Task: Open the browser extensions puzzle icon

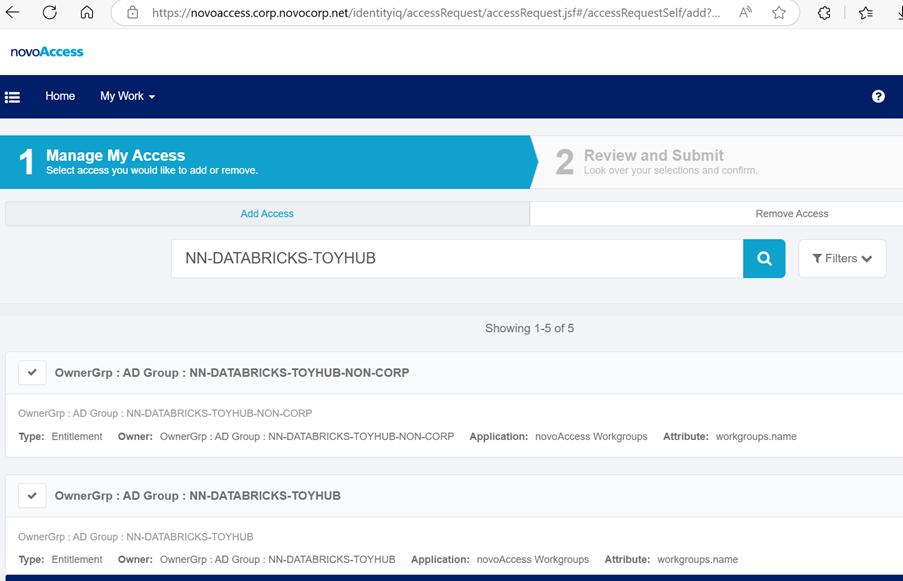Action: click(824, 12)
